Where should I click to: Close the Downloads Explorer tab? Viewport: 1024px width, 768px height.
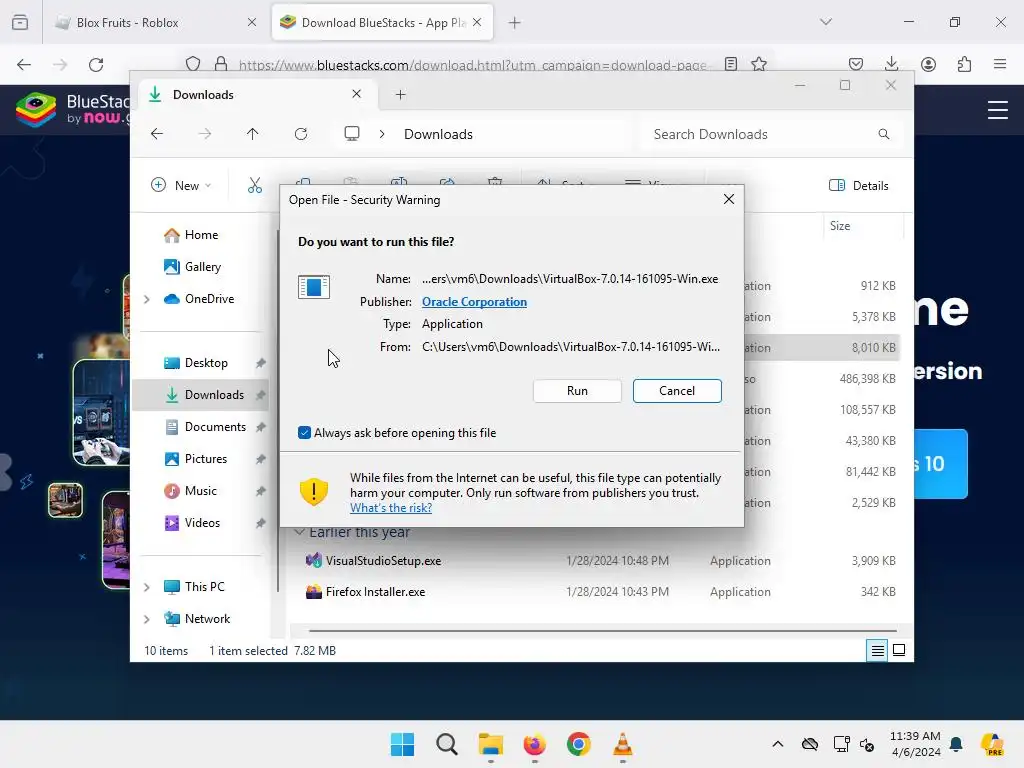pos(357,94)
